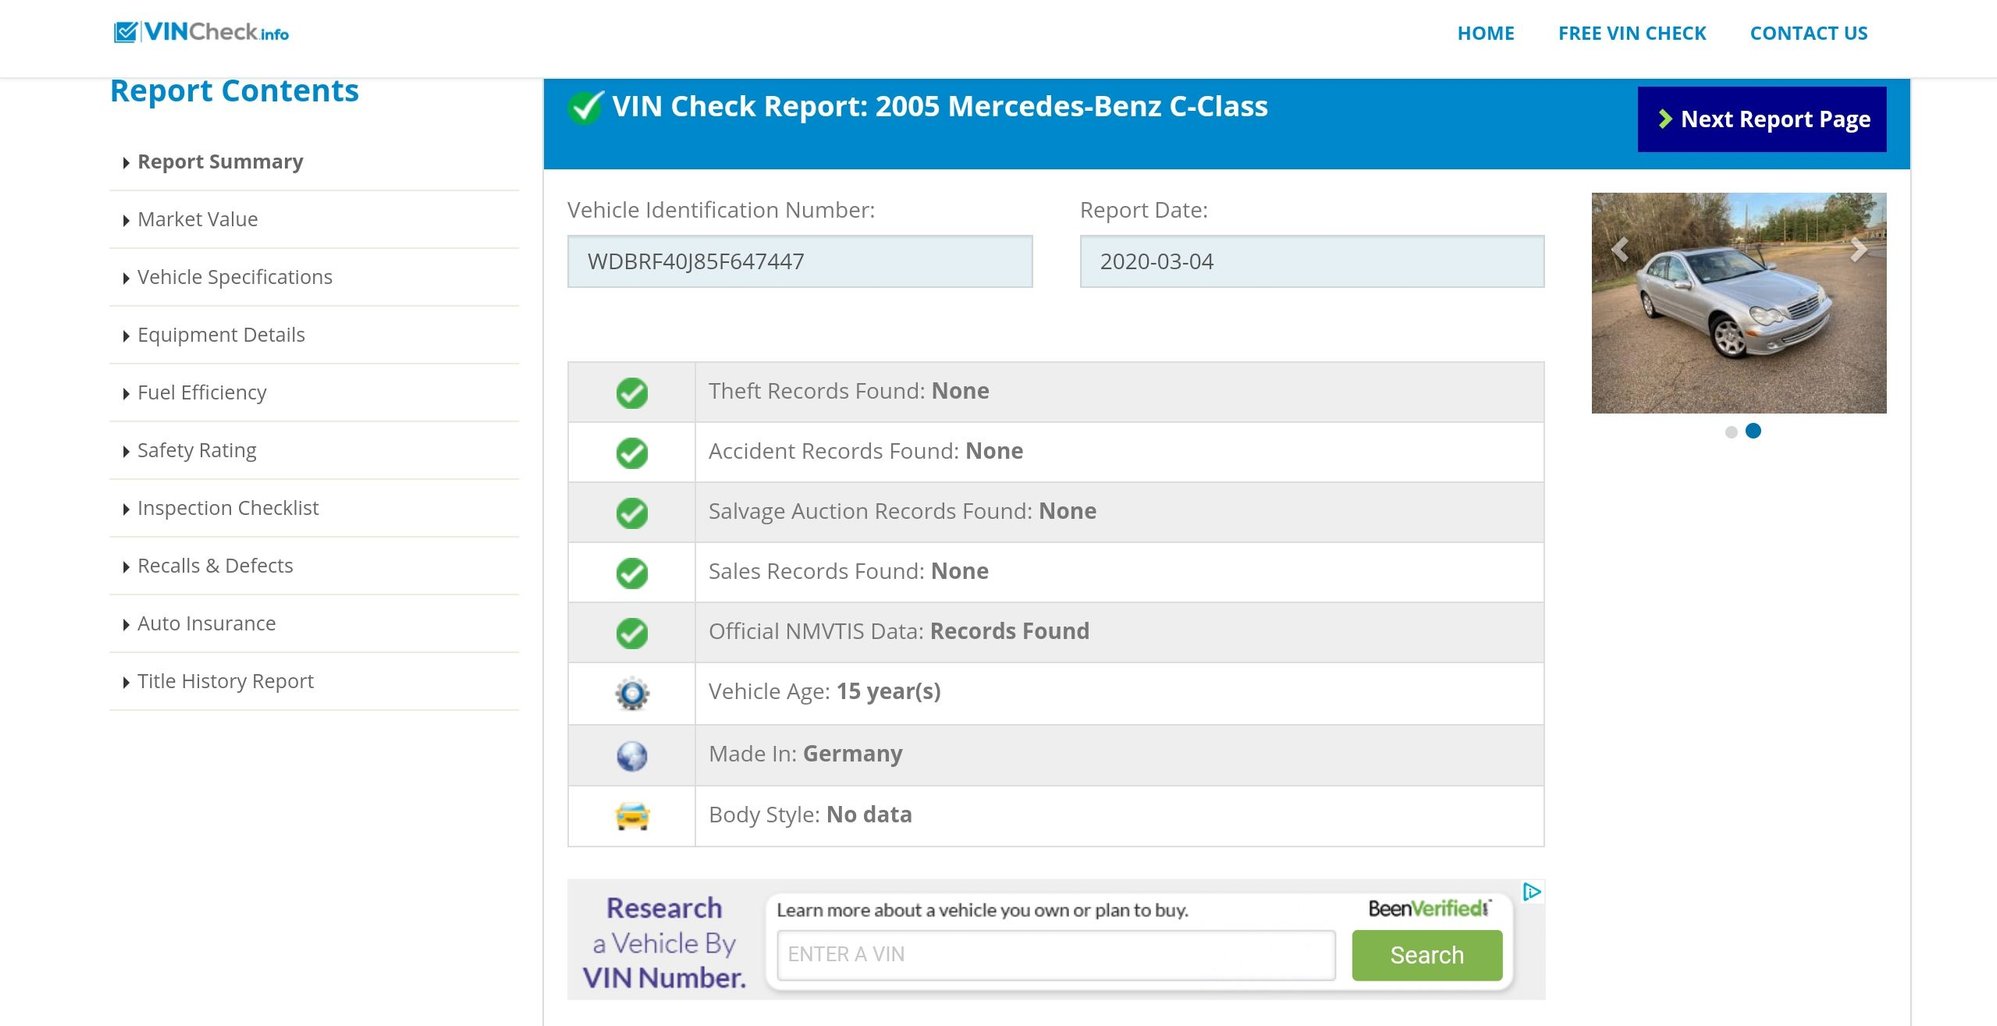Click the green Search button in ad
The width and height of the screenshot is (1997, 1026).
pyautogui.click(x=1427, y=955)
